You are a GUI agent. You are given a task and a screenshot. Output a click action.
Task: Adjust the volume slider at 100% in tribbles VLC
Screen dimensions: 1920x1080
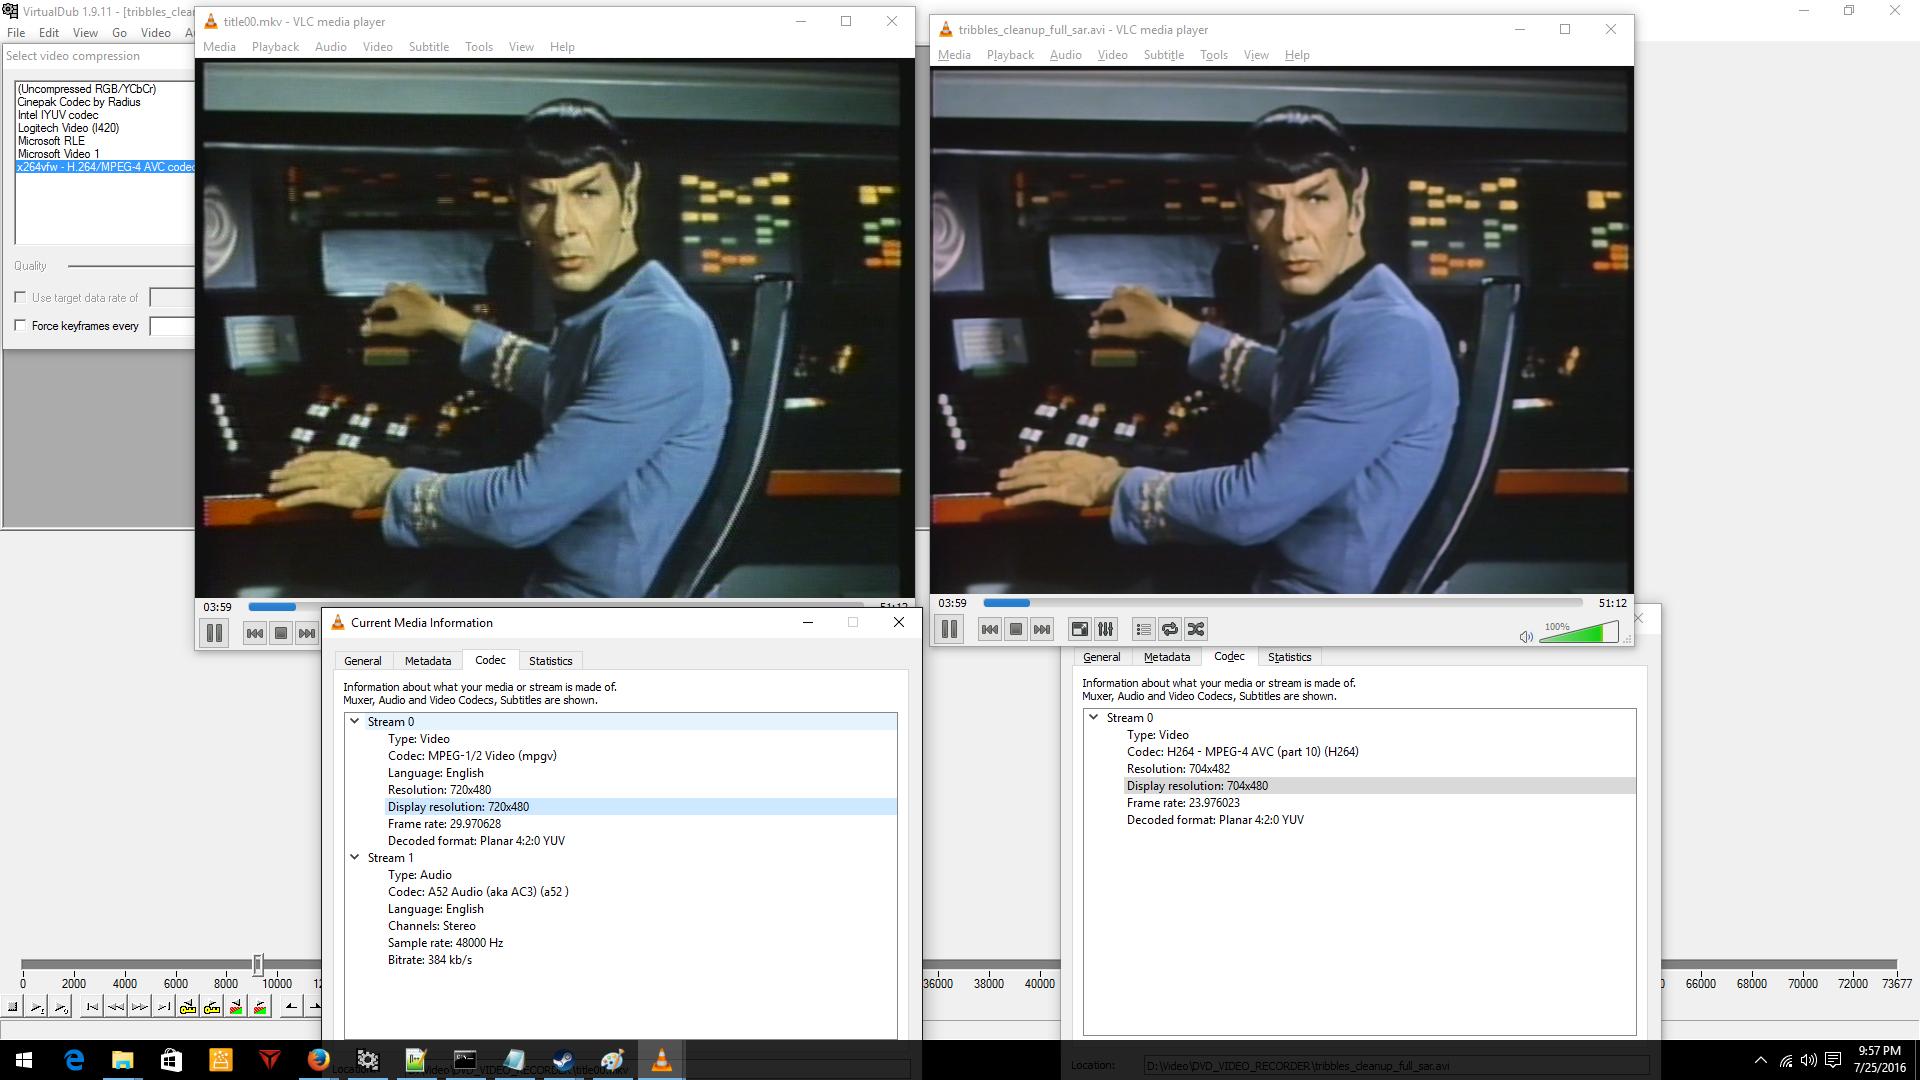(1578, 632)
